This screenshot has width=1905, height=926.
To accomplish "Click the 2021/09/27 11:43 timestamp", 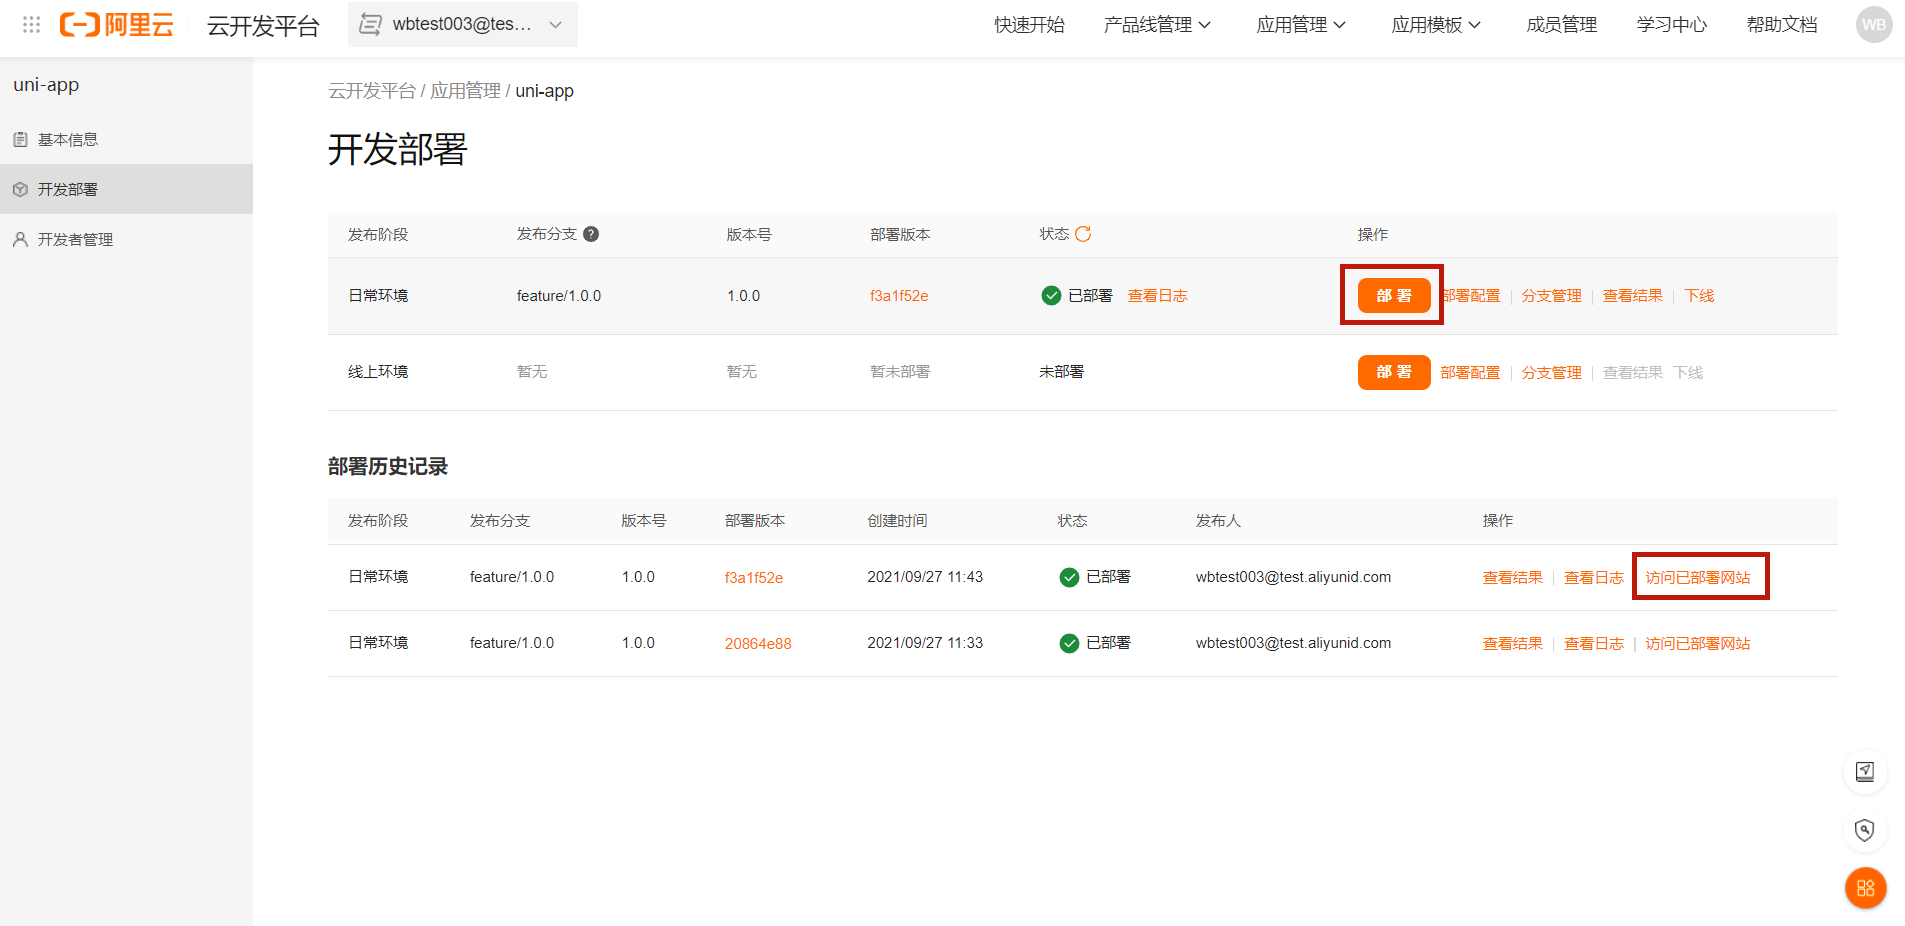I will pos(925,577).
